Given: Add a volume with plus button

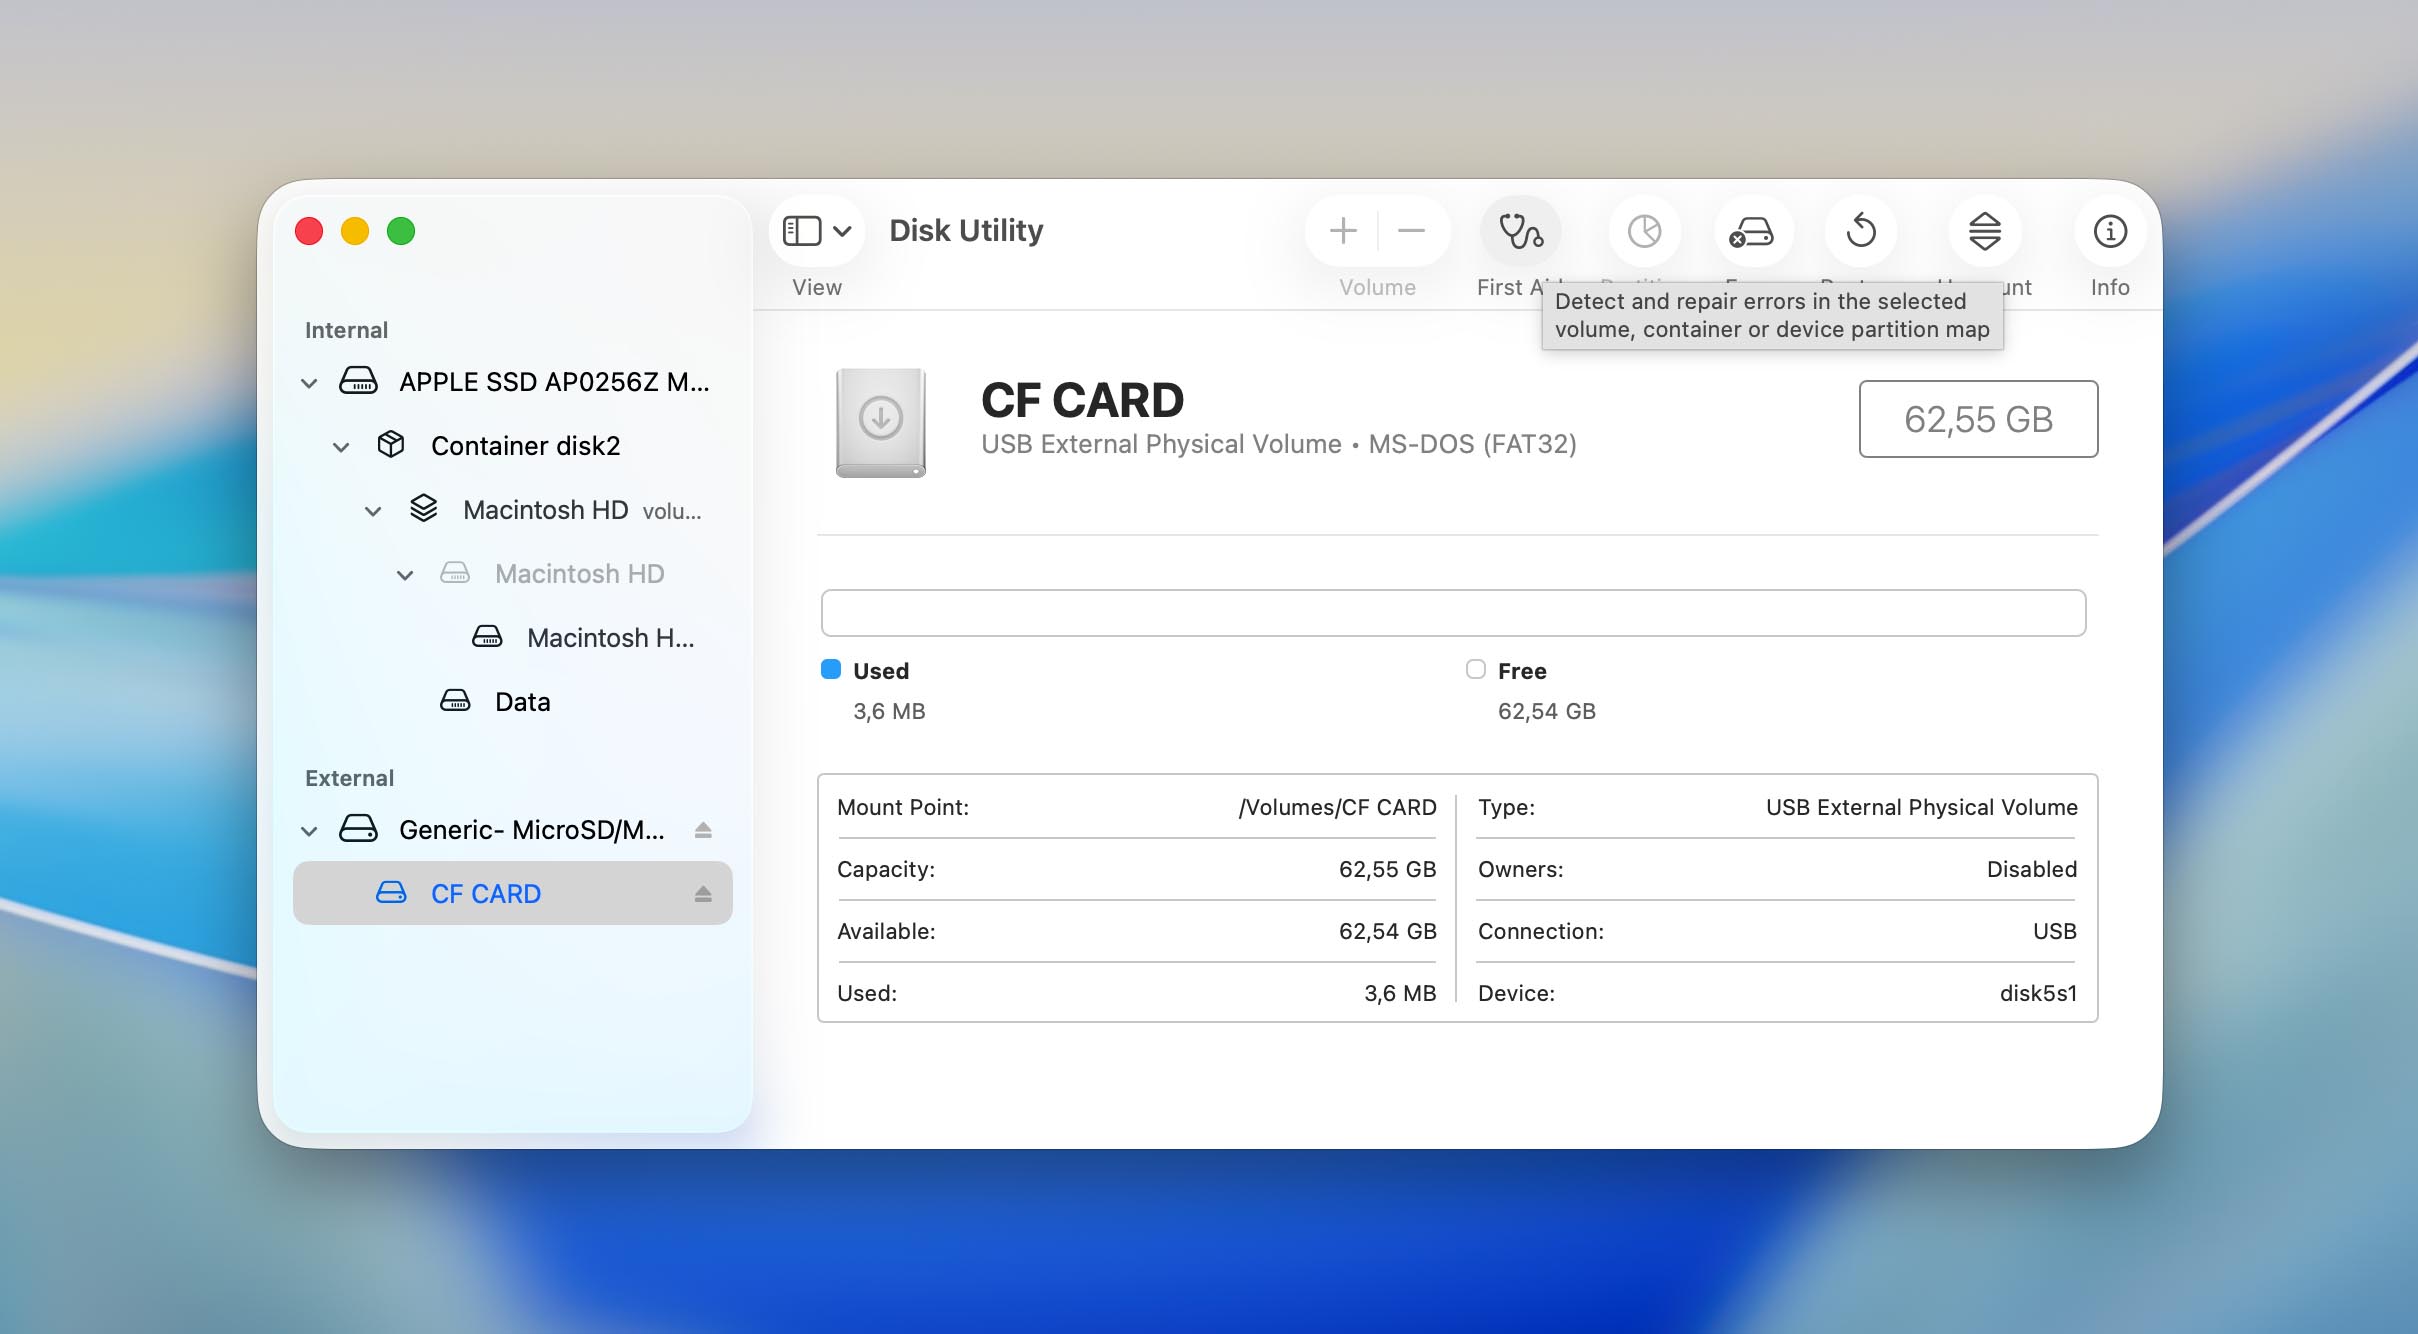Looking at the screenshot, I should pyautogui.click(x=1343, y=232).
